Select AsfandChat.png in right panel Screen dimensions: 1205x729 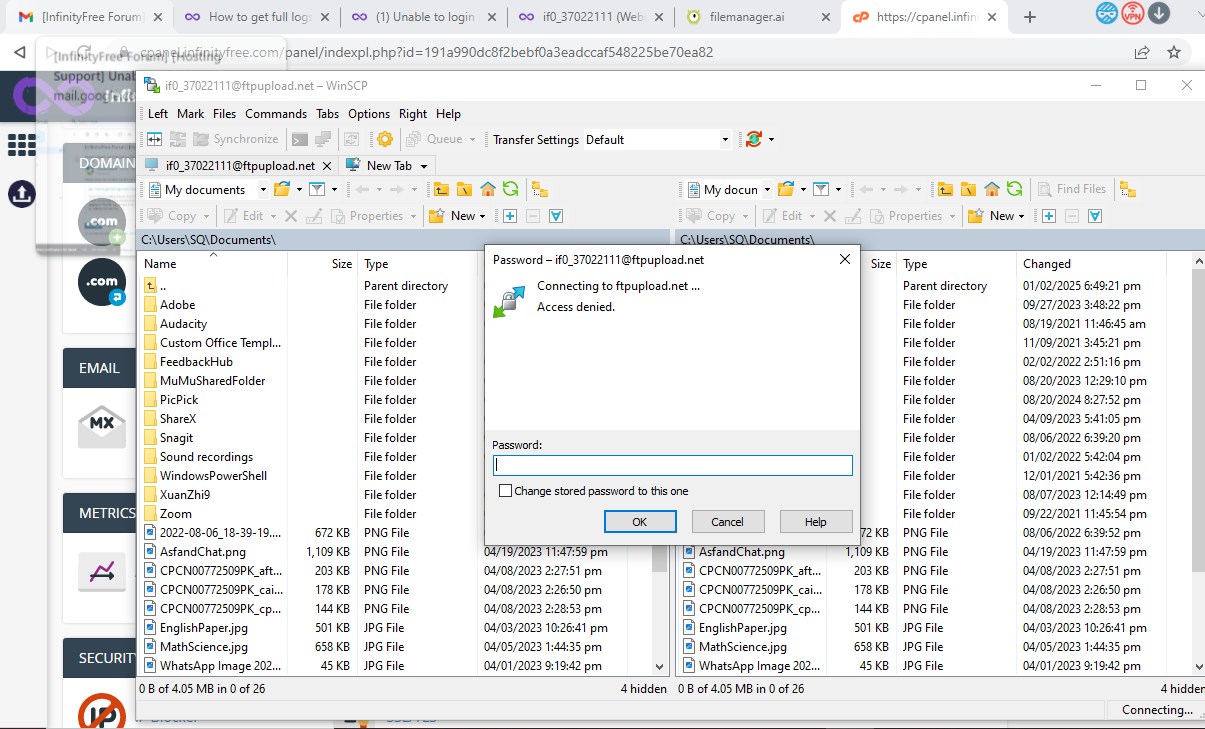(x=742, y=551)
